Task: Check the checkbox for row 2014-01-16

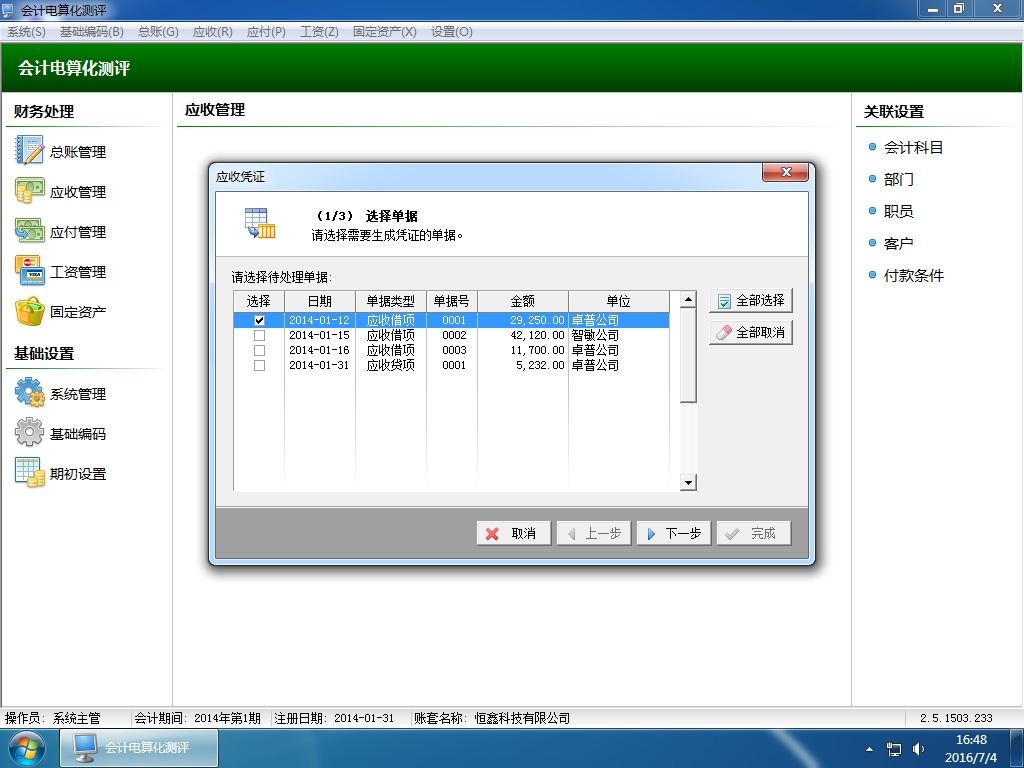Action: pyautogui.click(x=259, y=350)
